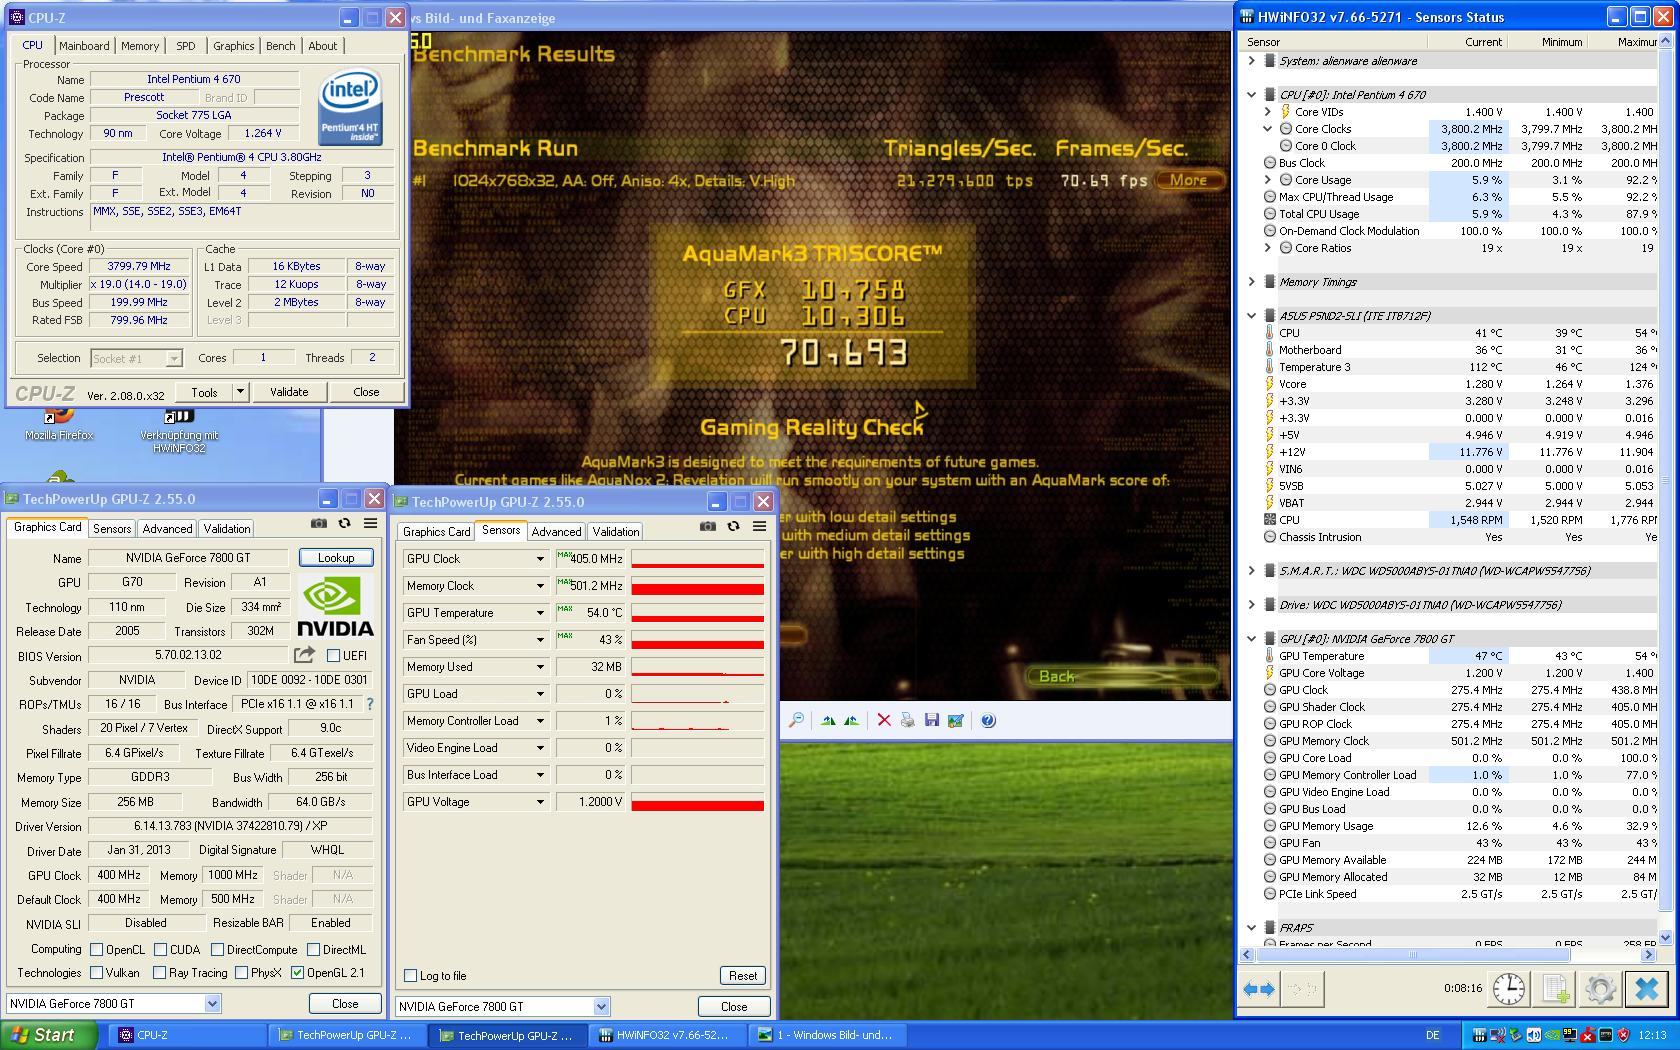Click Validate button in CPU-Z
1680x1050 pixels.
(x=289, y=392)
